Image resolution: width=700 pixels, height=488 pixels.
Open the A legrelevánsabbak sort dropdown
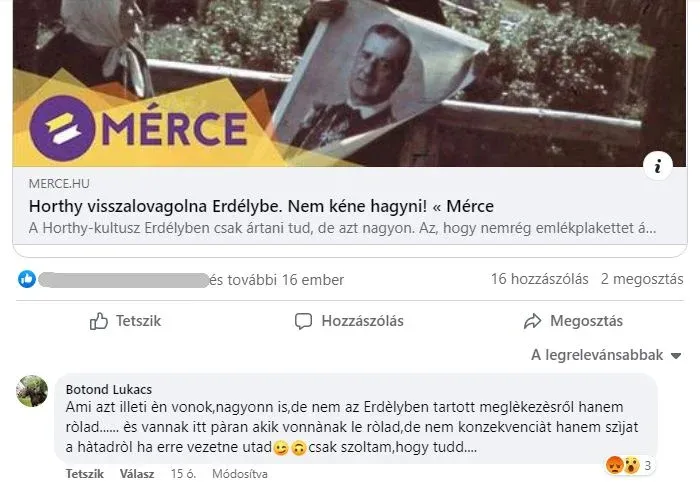point(606,355)
